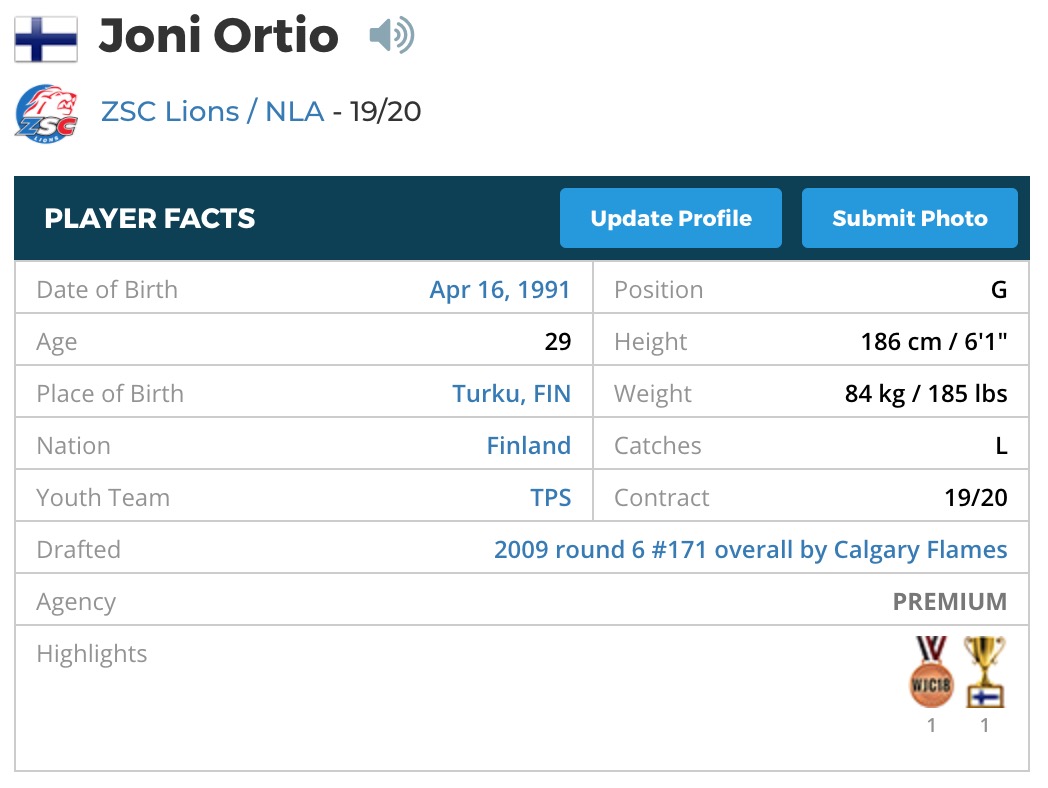
Task: Open the gold trophy Finland highlight
Action: (x=985, y=671)
